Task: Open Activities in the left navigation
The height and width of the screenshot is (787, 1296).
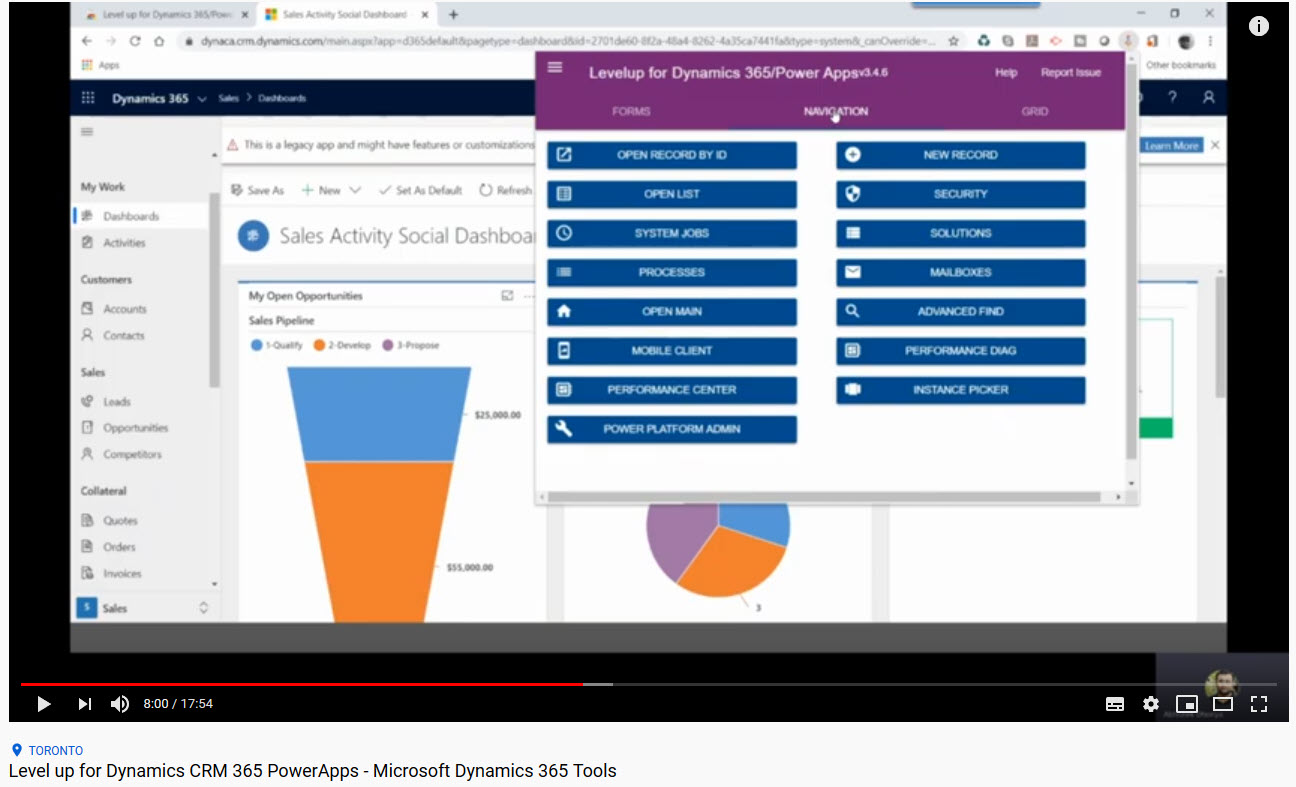Action: pos(124,243)
